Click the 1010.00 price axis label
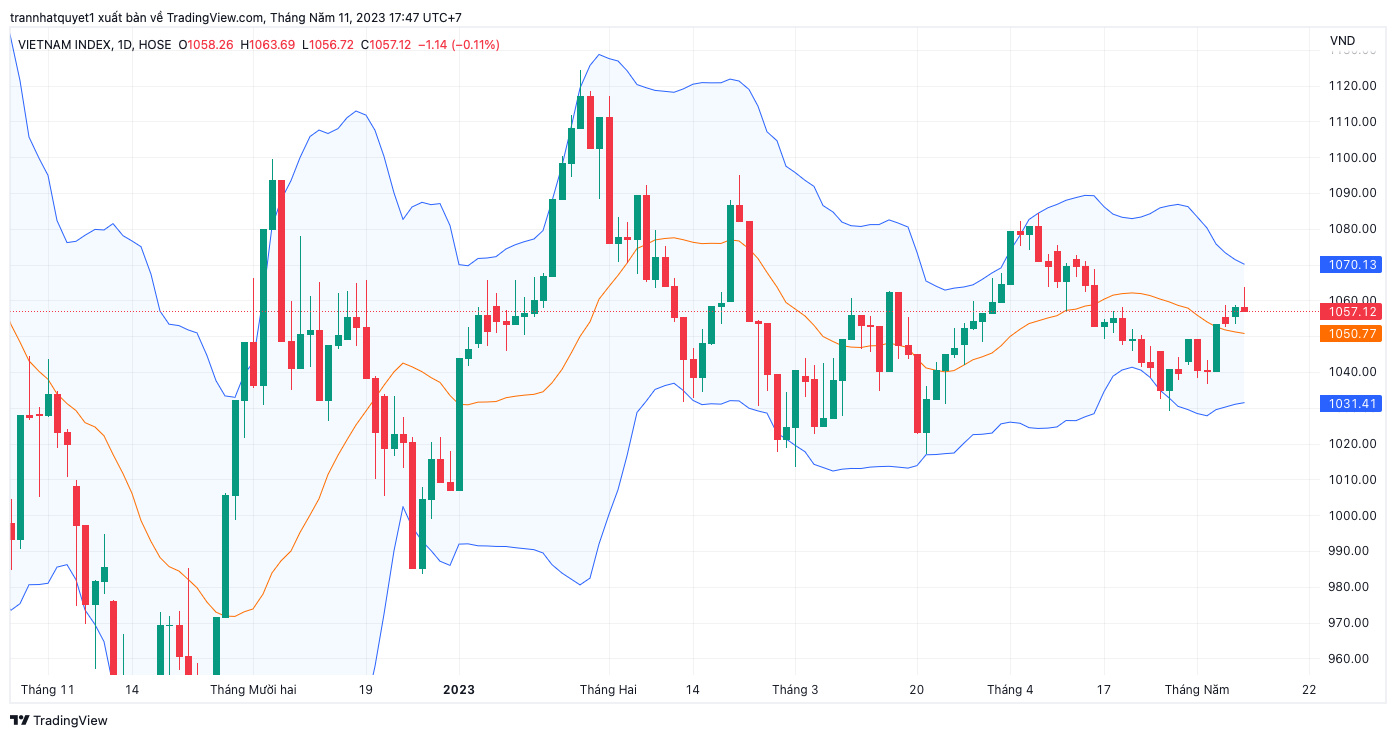Viewport: 1396px width, 738px height. [1353, 480]
